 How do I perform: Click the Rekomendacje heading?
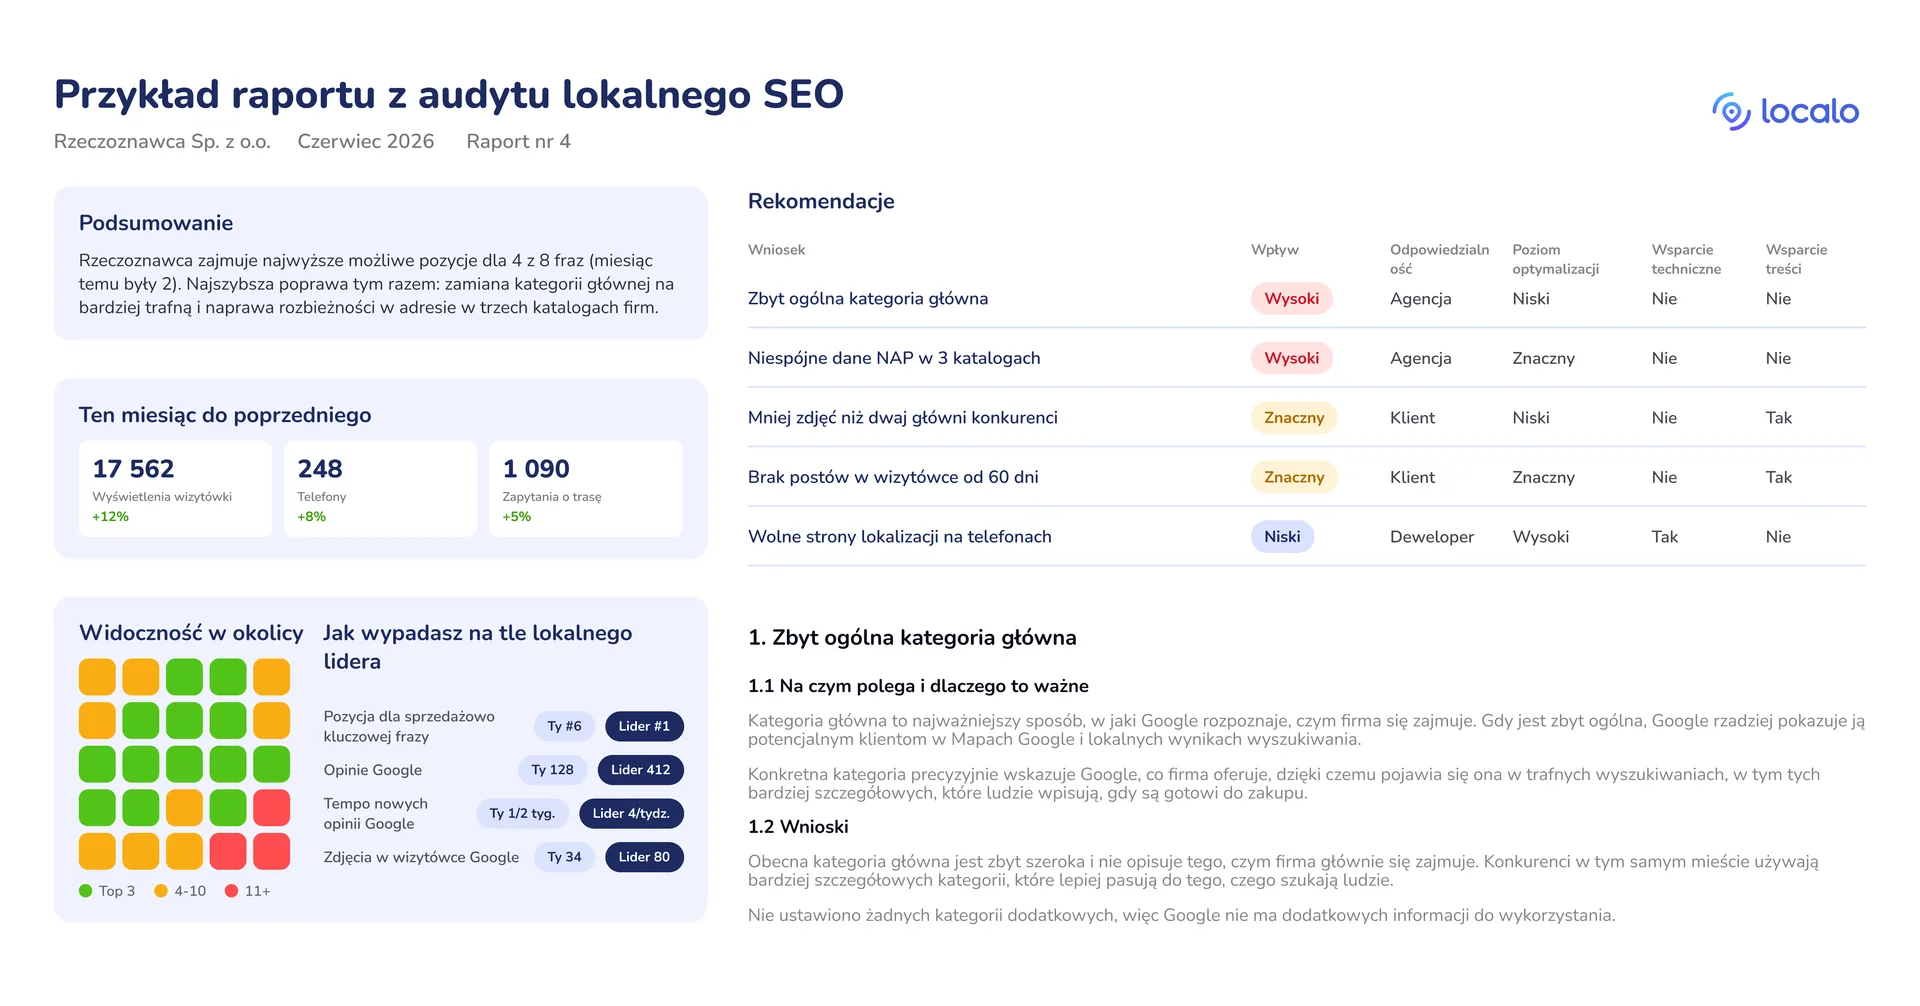[821, 201]
